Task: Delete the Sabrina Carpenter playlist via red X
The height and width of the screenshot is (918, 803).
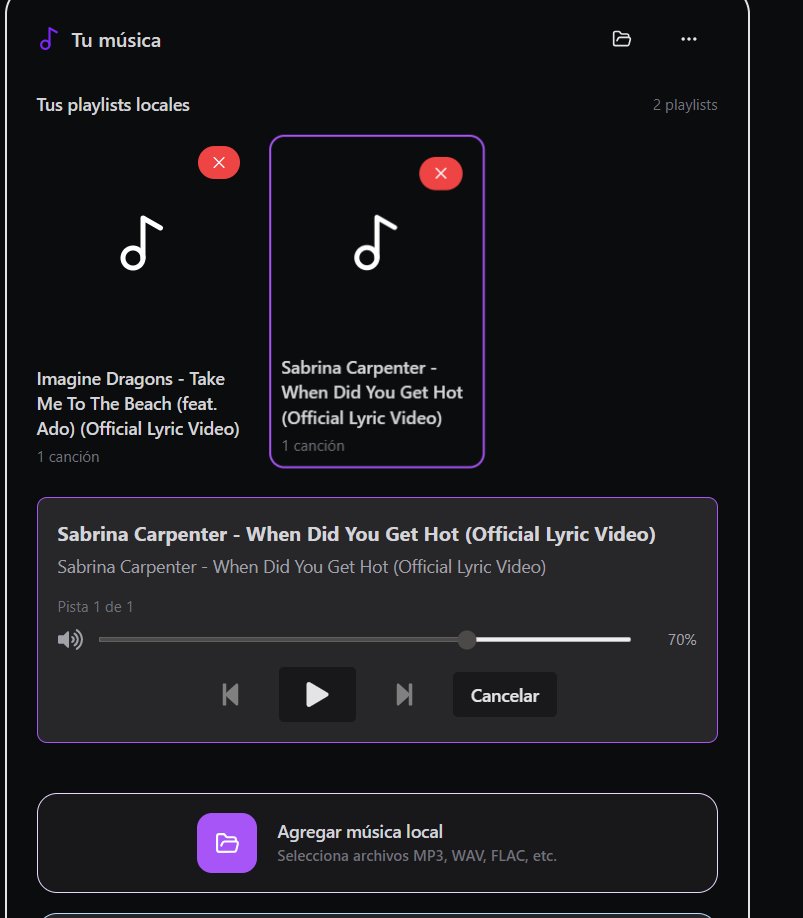Action: 441,173
